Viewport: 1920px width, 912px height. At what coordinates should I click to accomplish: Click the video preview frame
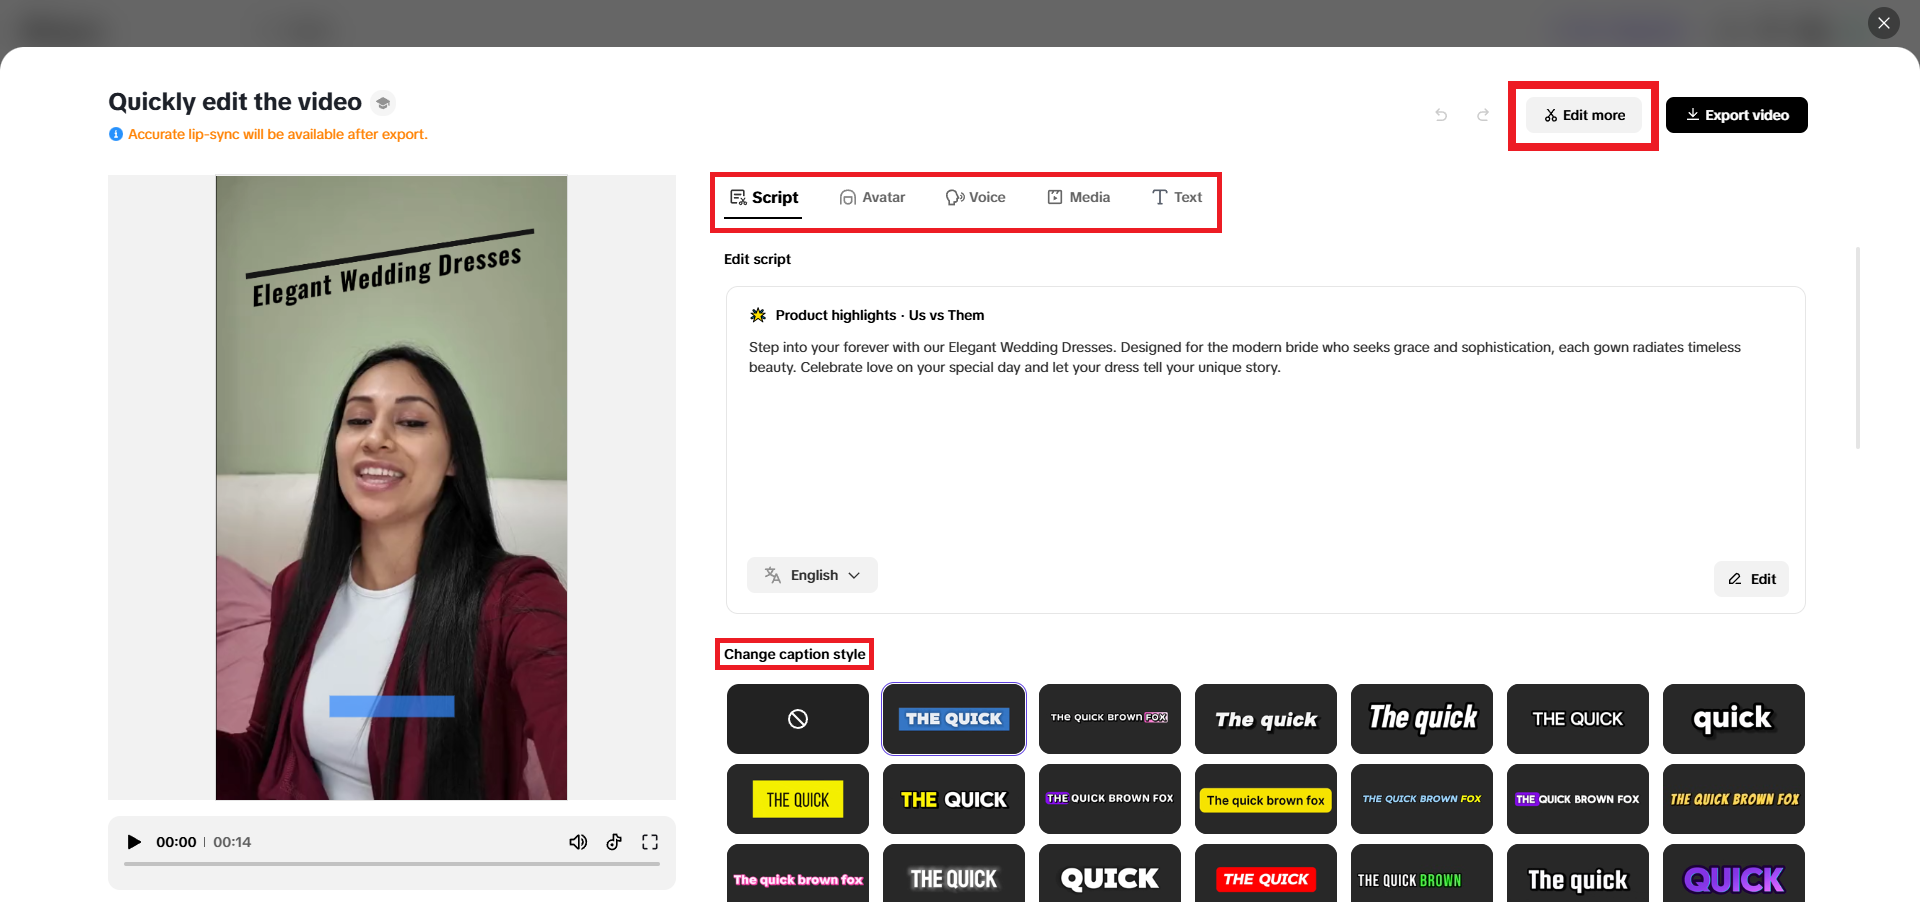(x=392, y=488)
